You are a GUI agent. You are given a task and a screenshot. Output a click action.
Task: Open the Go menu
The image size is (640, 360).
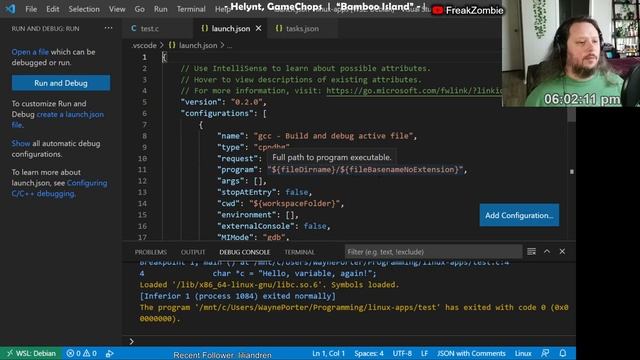pyautogui.click(x=140, y=9)
